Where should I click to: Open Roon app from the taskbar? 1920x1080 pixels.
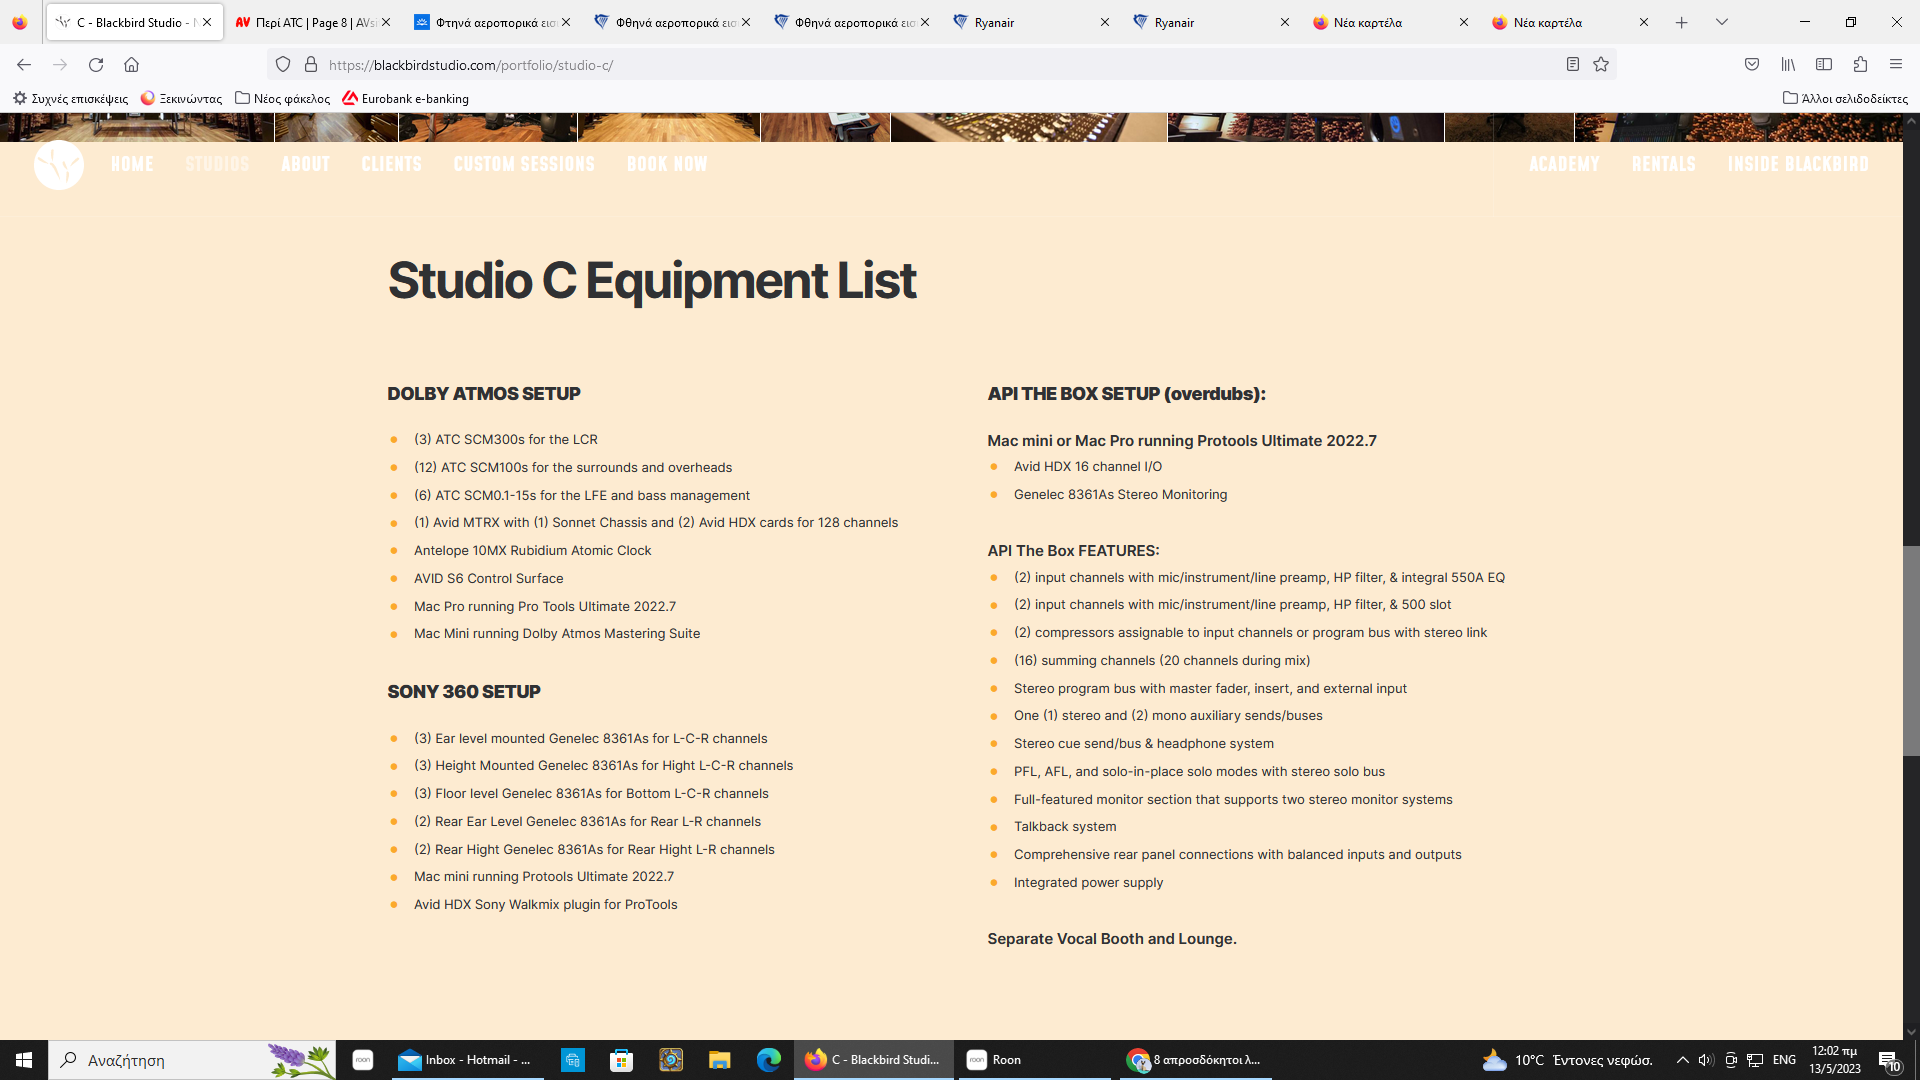coord(995,1060)
